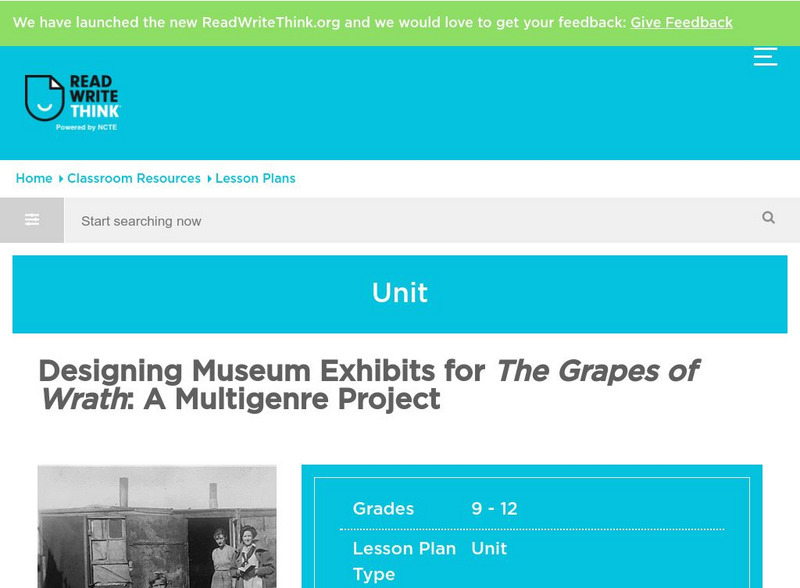Click the Lesson Plan Type label
Screen dimensions: 800x588
[x=404, y=561]
